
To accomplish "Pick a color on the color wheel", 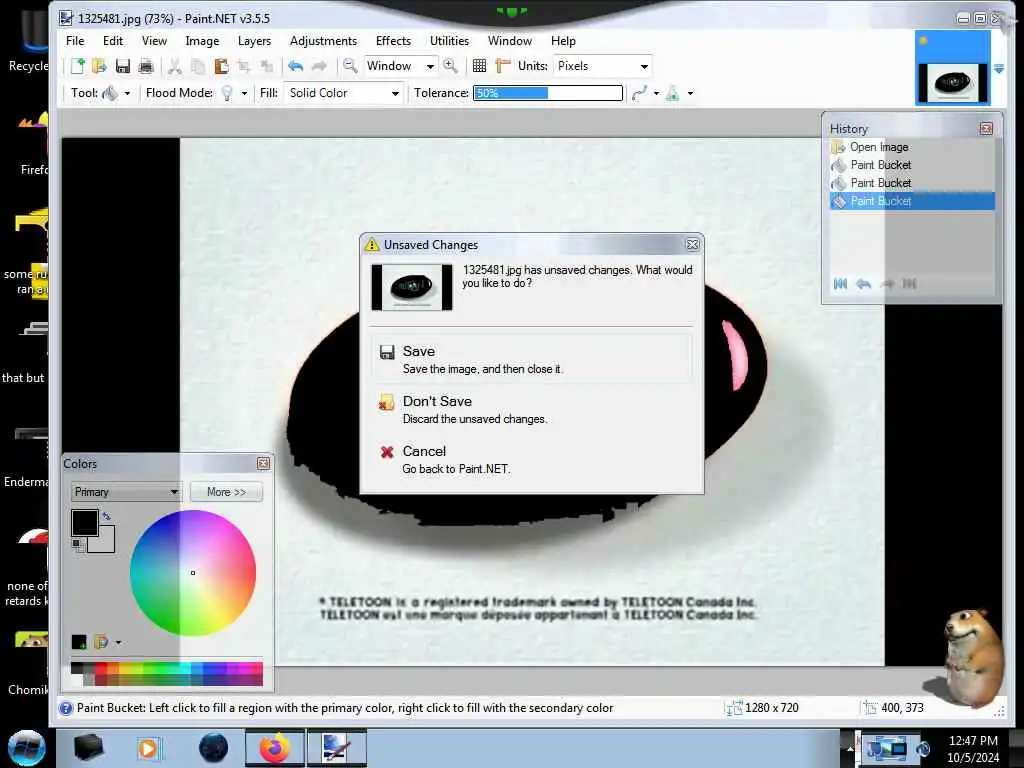I will (x=193, y=573).
